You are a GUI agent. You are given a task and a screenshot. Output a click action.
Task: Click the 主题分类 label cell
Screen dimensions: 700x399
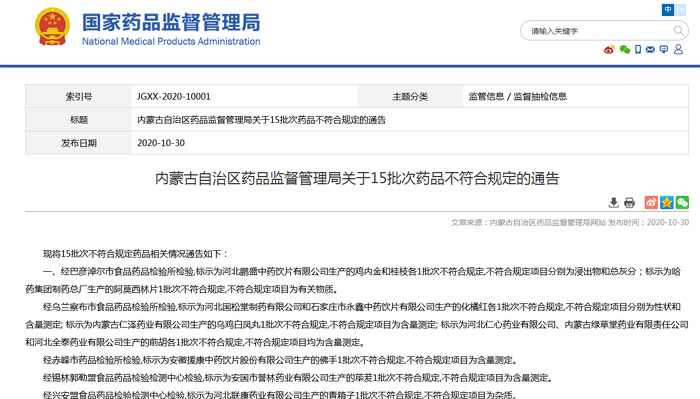pyautogui.click(x=410, y=96)
